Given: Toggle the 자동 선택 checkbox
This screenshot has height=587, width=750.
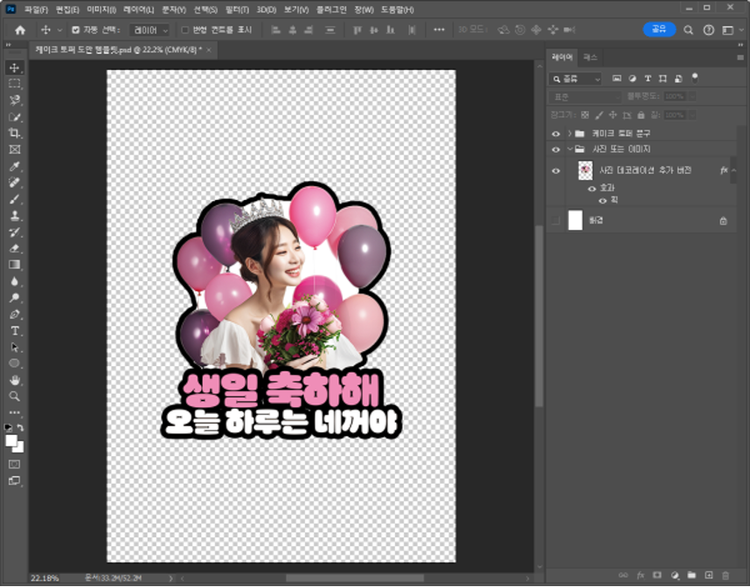Looking at the screenshot, I should click(x=76, y=30).
